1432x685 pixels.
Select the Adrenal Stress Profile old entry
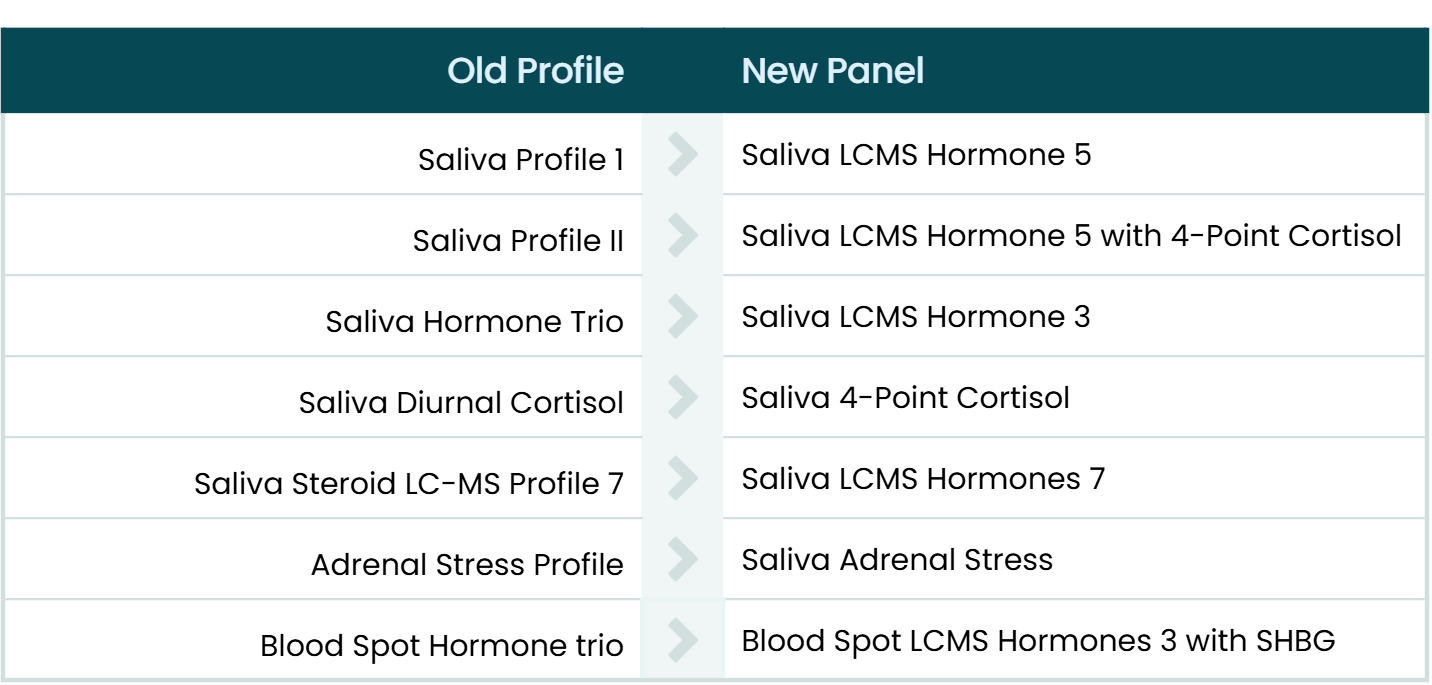coord(467,565)
